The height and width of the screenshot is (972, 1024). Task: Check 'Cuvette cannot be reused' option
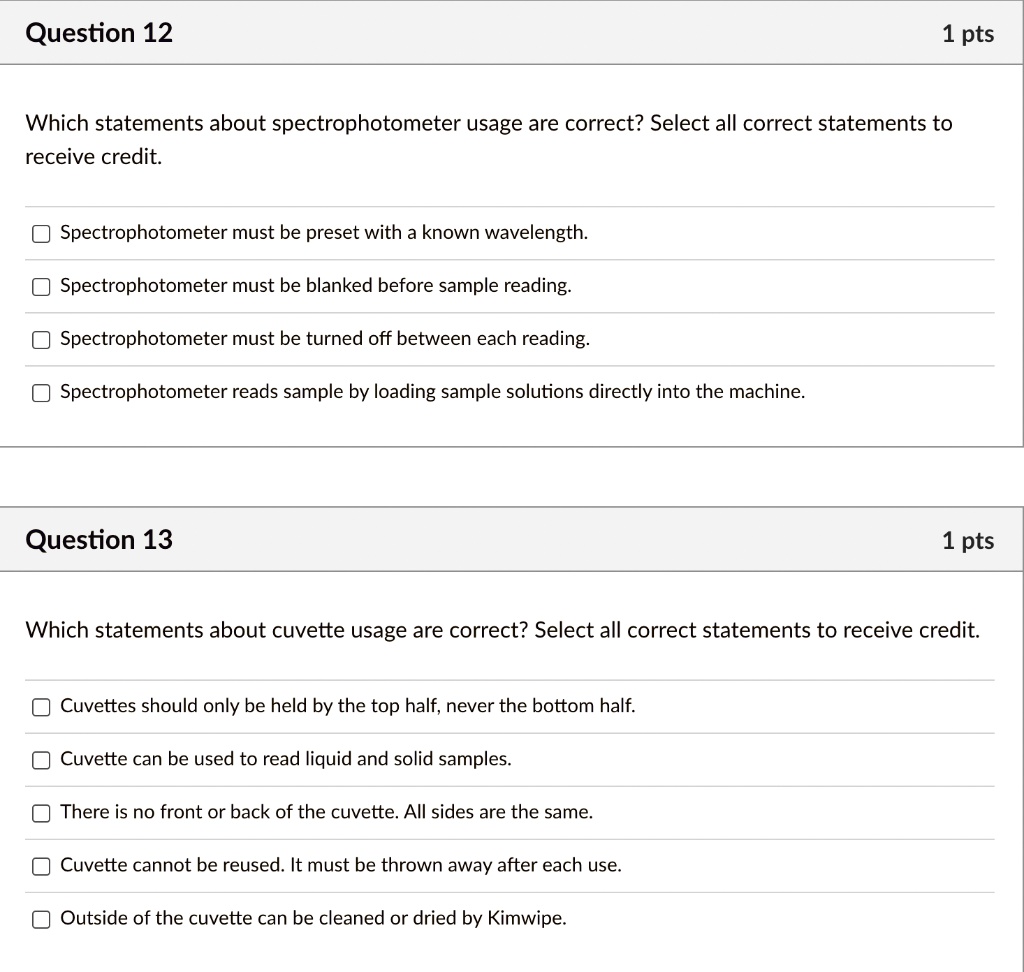point(41,866)
